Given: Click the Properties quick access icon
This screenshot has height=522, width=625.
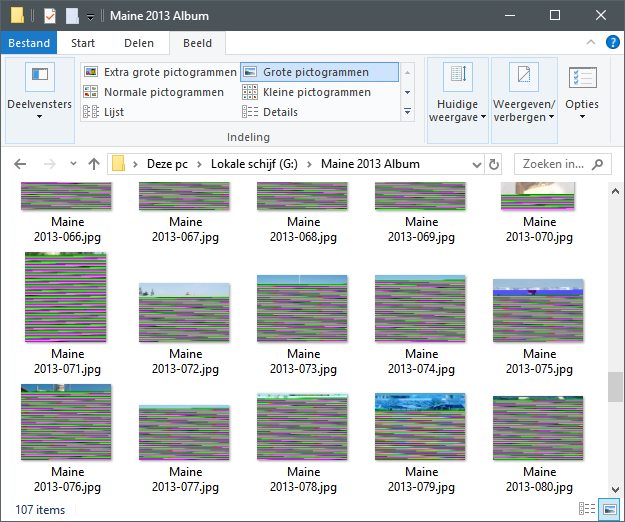Looking at the screenshot, I should click(50, 16).
